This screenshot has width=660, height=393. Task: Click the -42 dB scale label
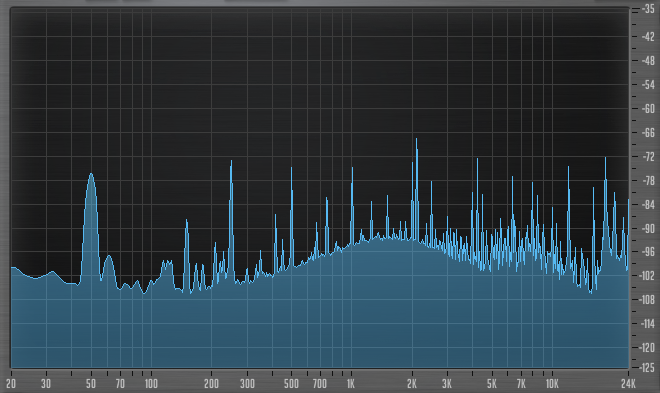648,37
